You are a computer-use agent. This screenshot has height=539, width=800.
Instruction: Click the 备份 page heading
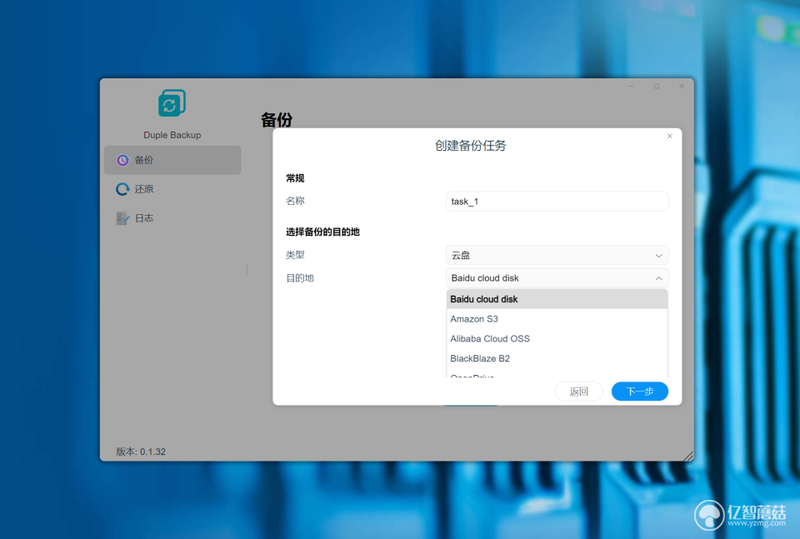click(277, 120)
